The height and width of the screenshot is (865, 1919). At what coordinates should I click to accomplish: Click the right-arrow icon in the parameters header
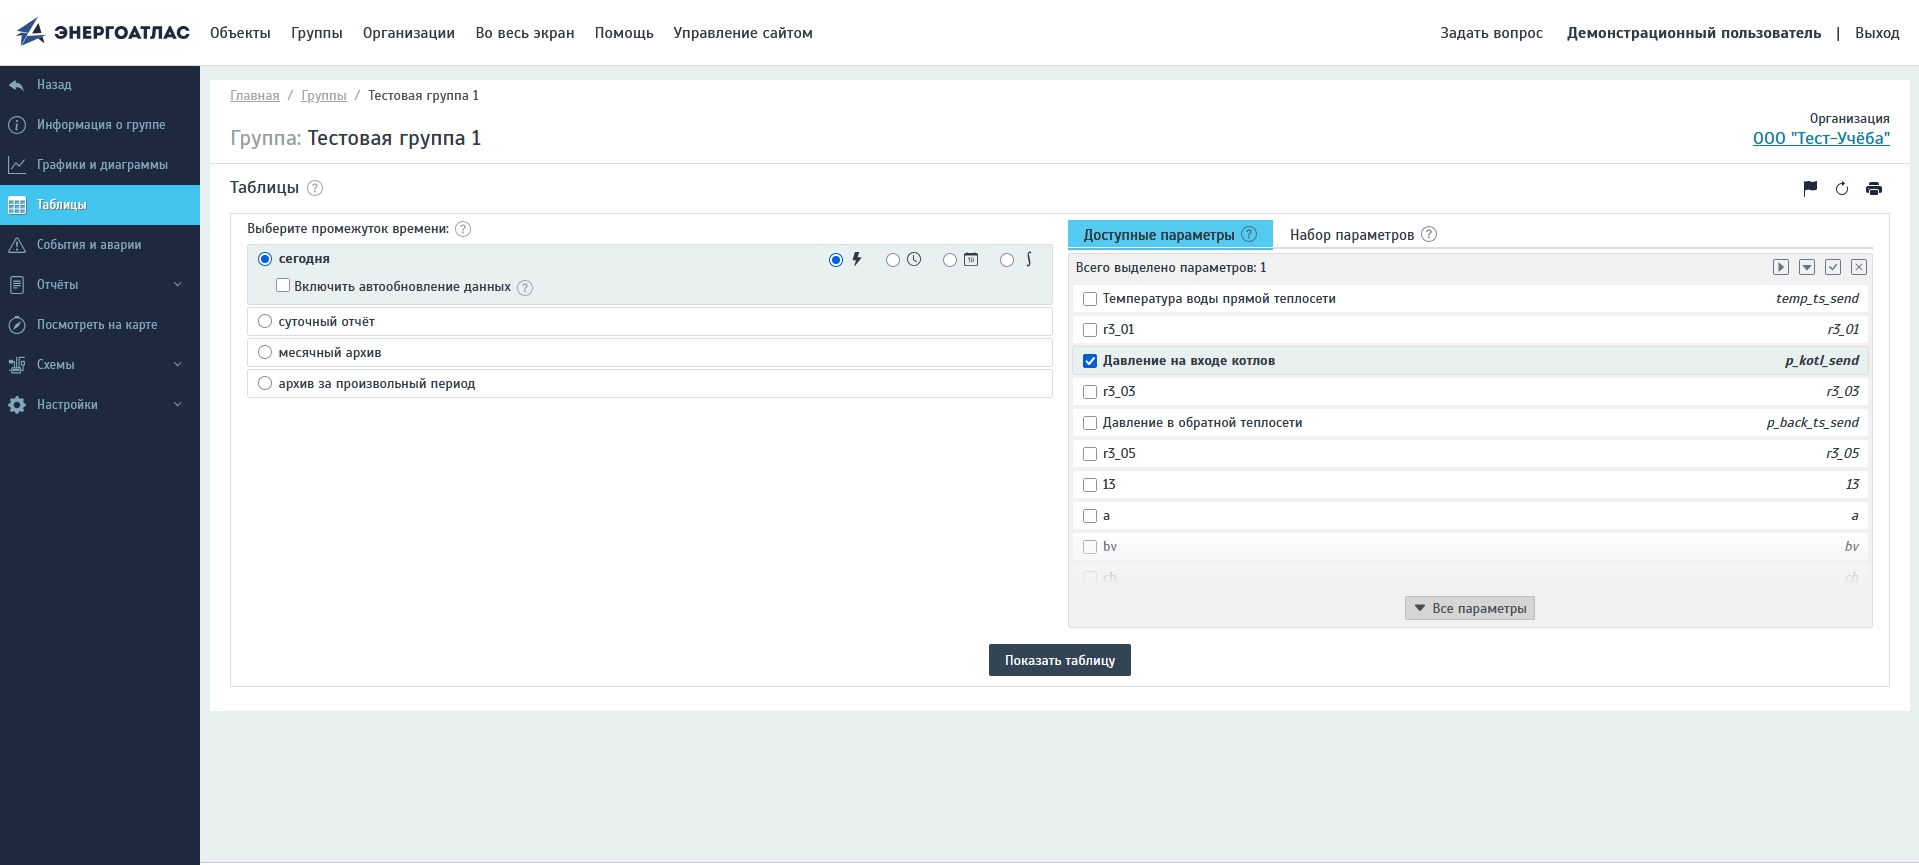pos(1781,267)
